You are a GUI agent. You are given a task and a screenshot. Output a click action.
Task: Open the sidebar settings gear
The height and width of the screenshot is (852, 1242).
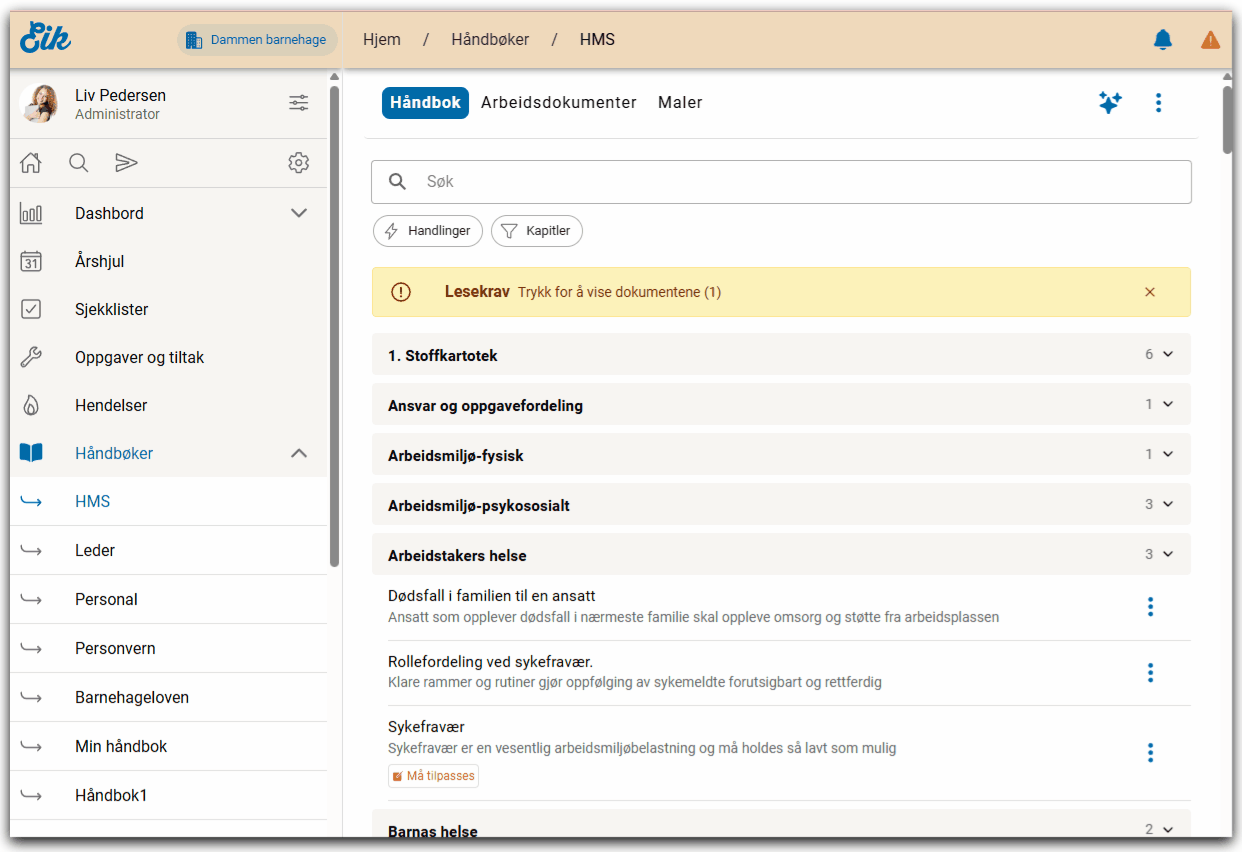point(298,163)
